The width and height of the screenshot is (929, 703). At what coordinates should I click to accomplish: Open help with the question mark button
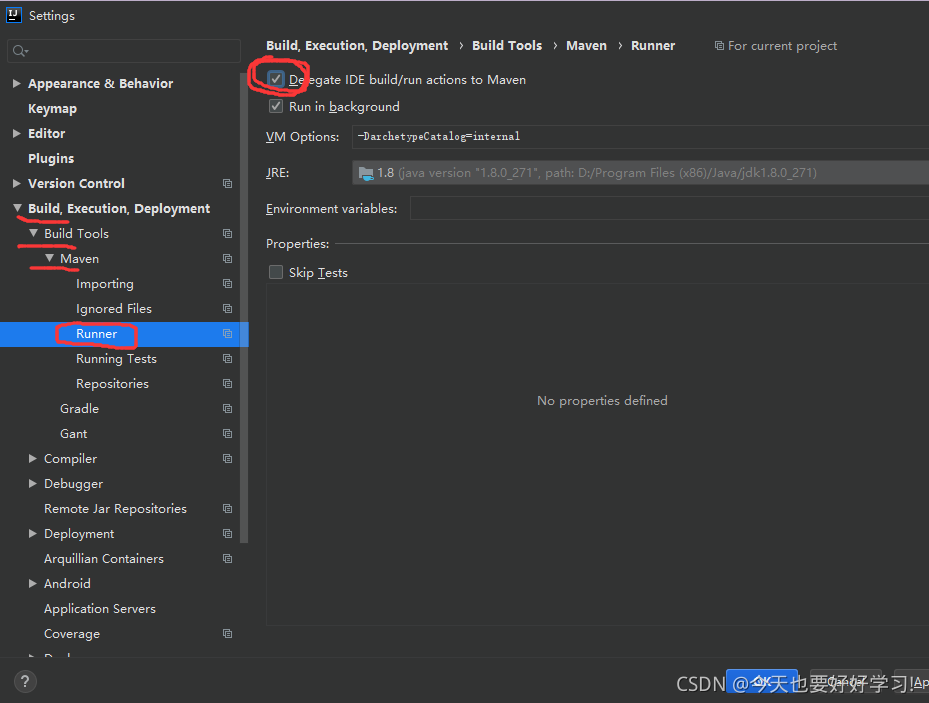click(x=25, y=682)
